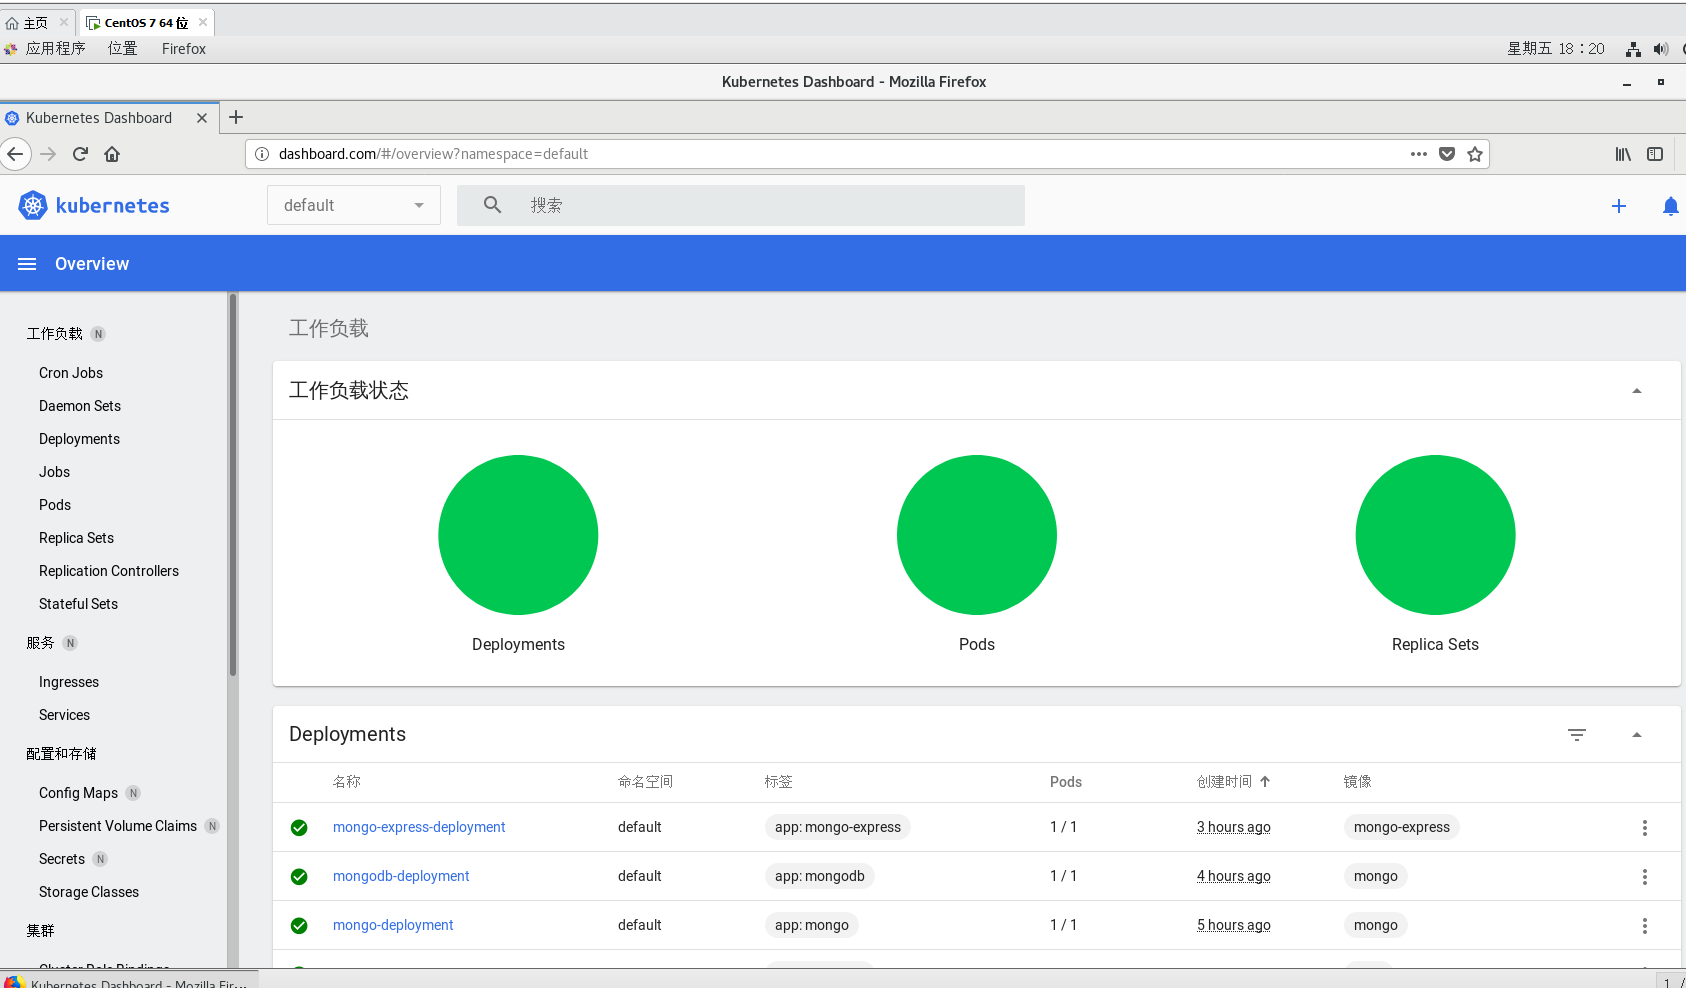Viewport: 1686px width, 988px height.
Task: Open actions menu for mongo-deployment row
Action: pyautogui.click(x=1644, y=926)
